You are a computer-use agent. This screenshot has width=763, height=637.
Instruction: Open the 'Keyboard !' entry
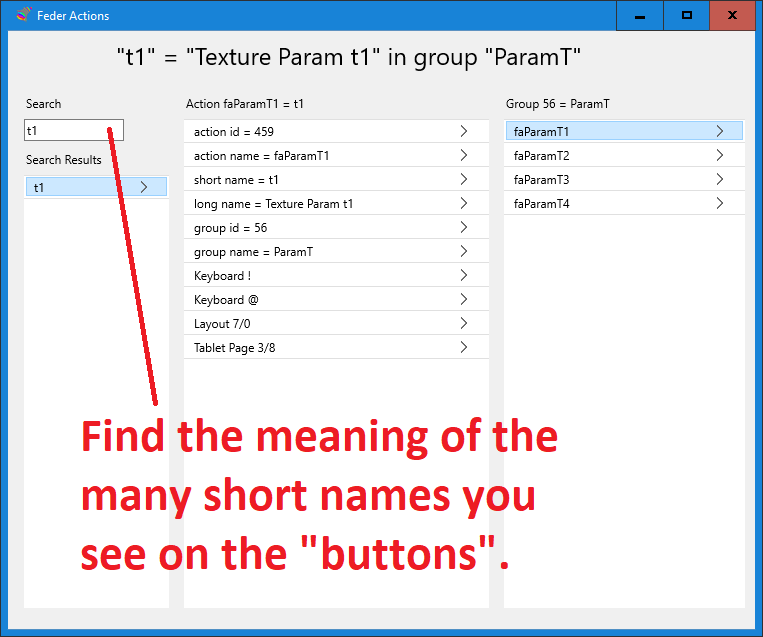pyautogui.click(x=320, y=276)
